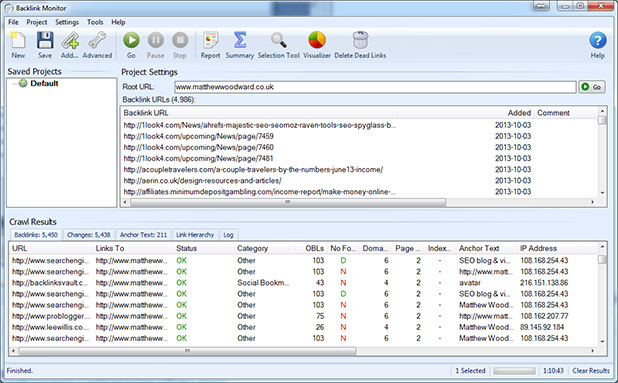Screen dimensions: 618x383
Task: Select the www.leewillis.co crawl result row
Action: coord(303,327)
